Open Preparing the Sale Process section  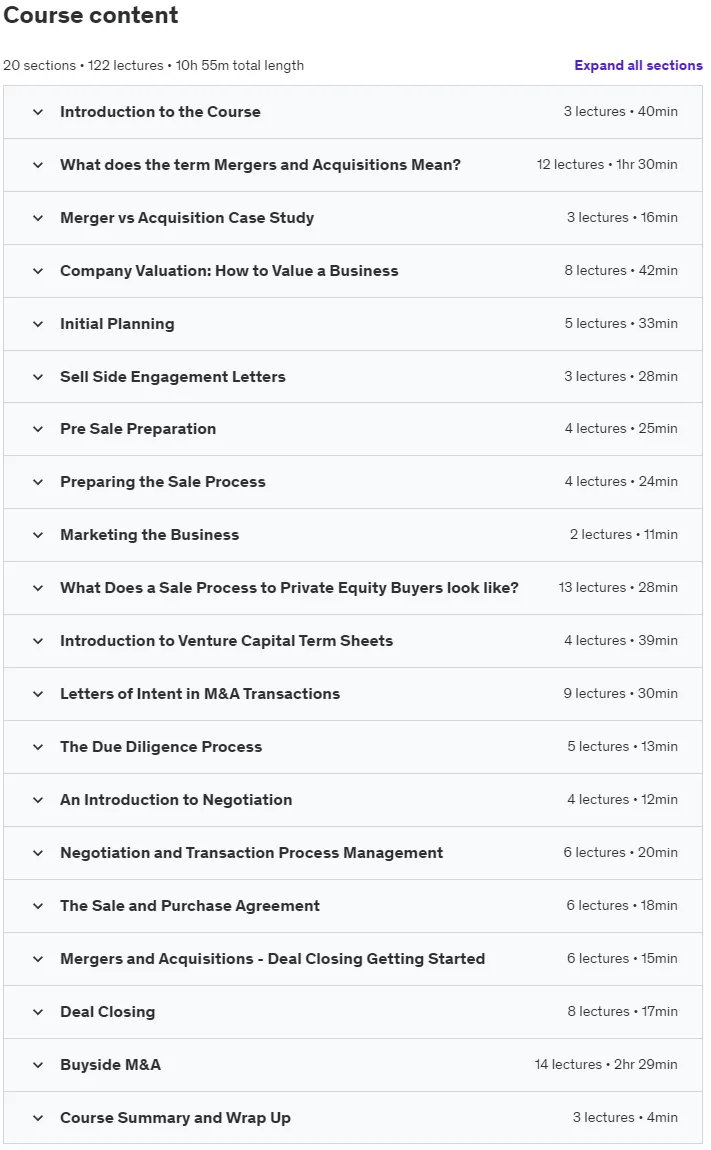pos(353,482)
